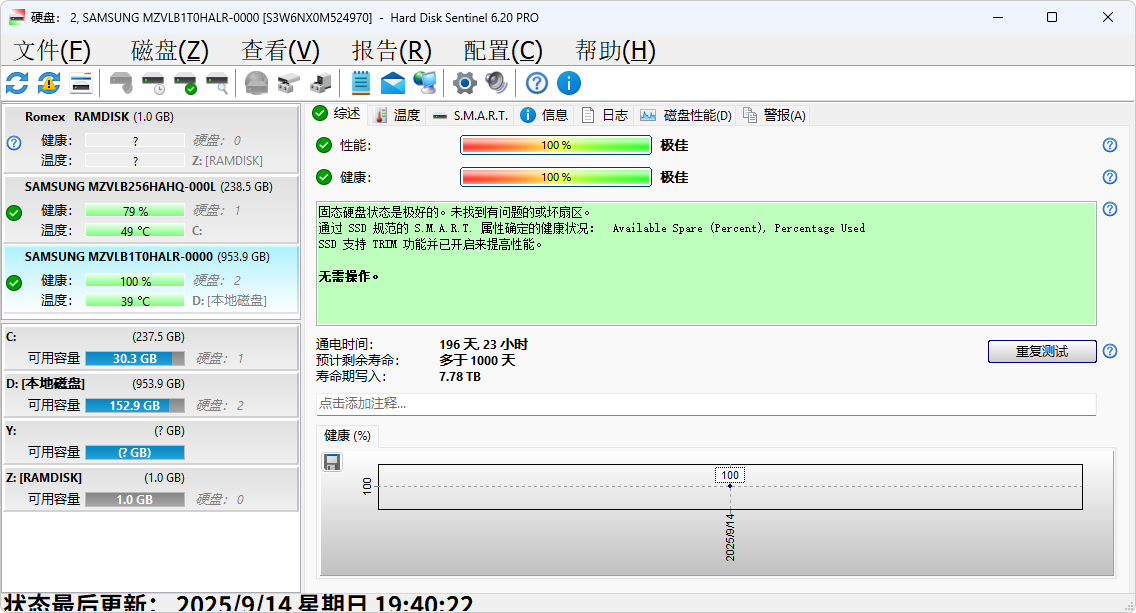Image resolution: width=1136 pixels, height=613 pixels.
Task: Open the 报告(R) menu
Action: point(391,51)
